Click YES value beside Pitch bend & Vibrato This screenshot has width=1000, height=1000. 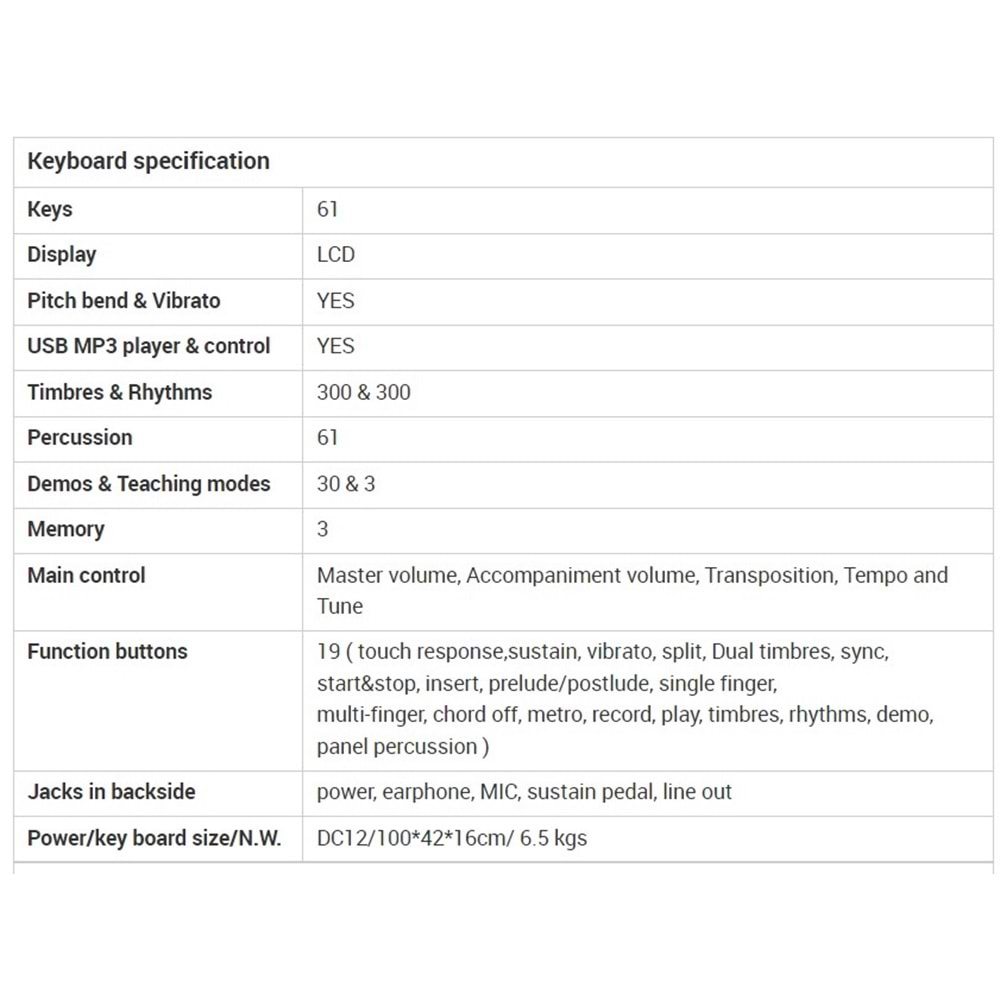point(336,301)
